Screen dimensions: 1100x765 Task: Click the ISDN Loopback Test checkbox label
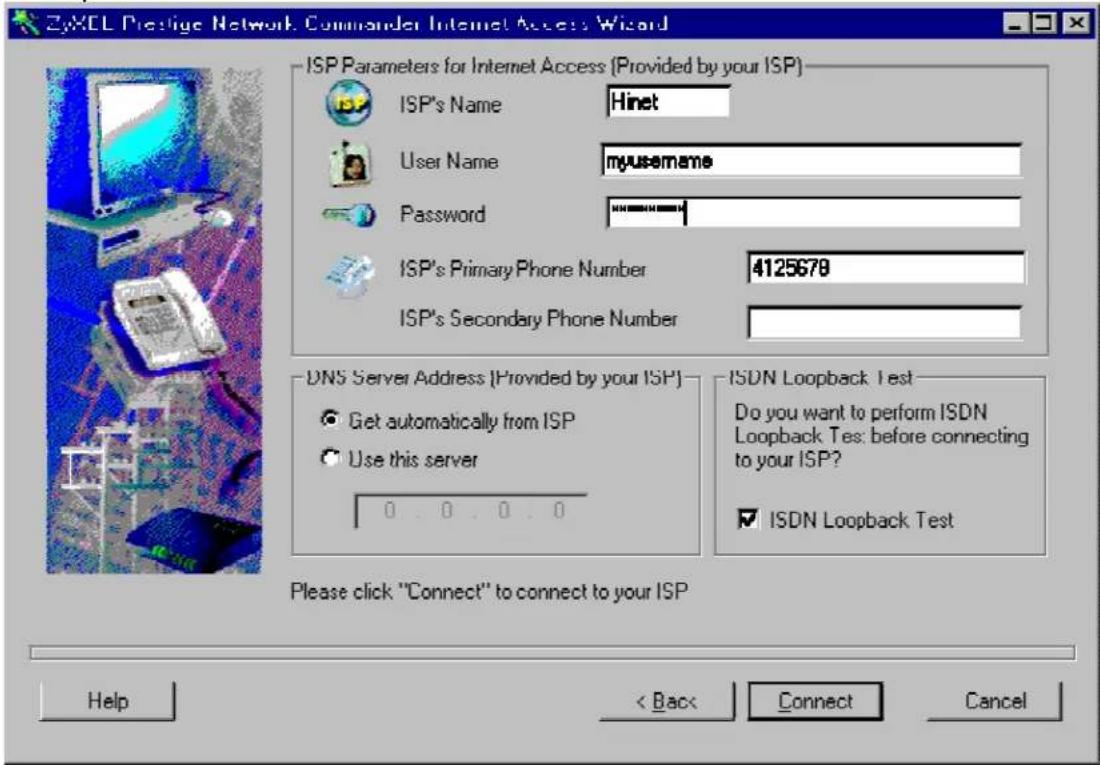pos(861,520)
